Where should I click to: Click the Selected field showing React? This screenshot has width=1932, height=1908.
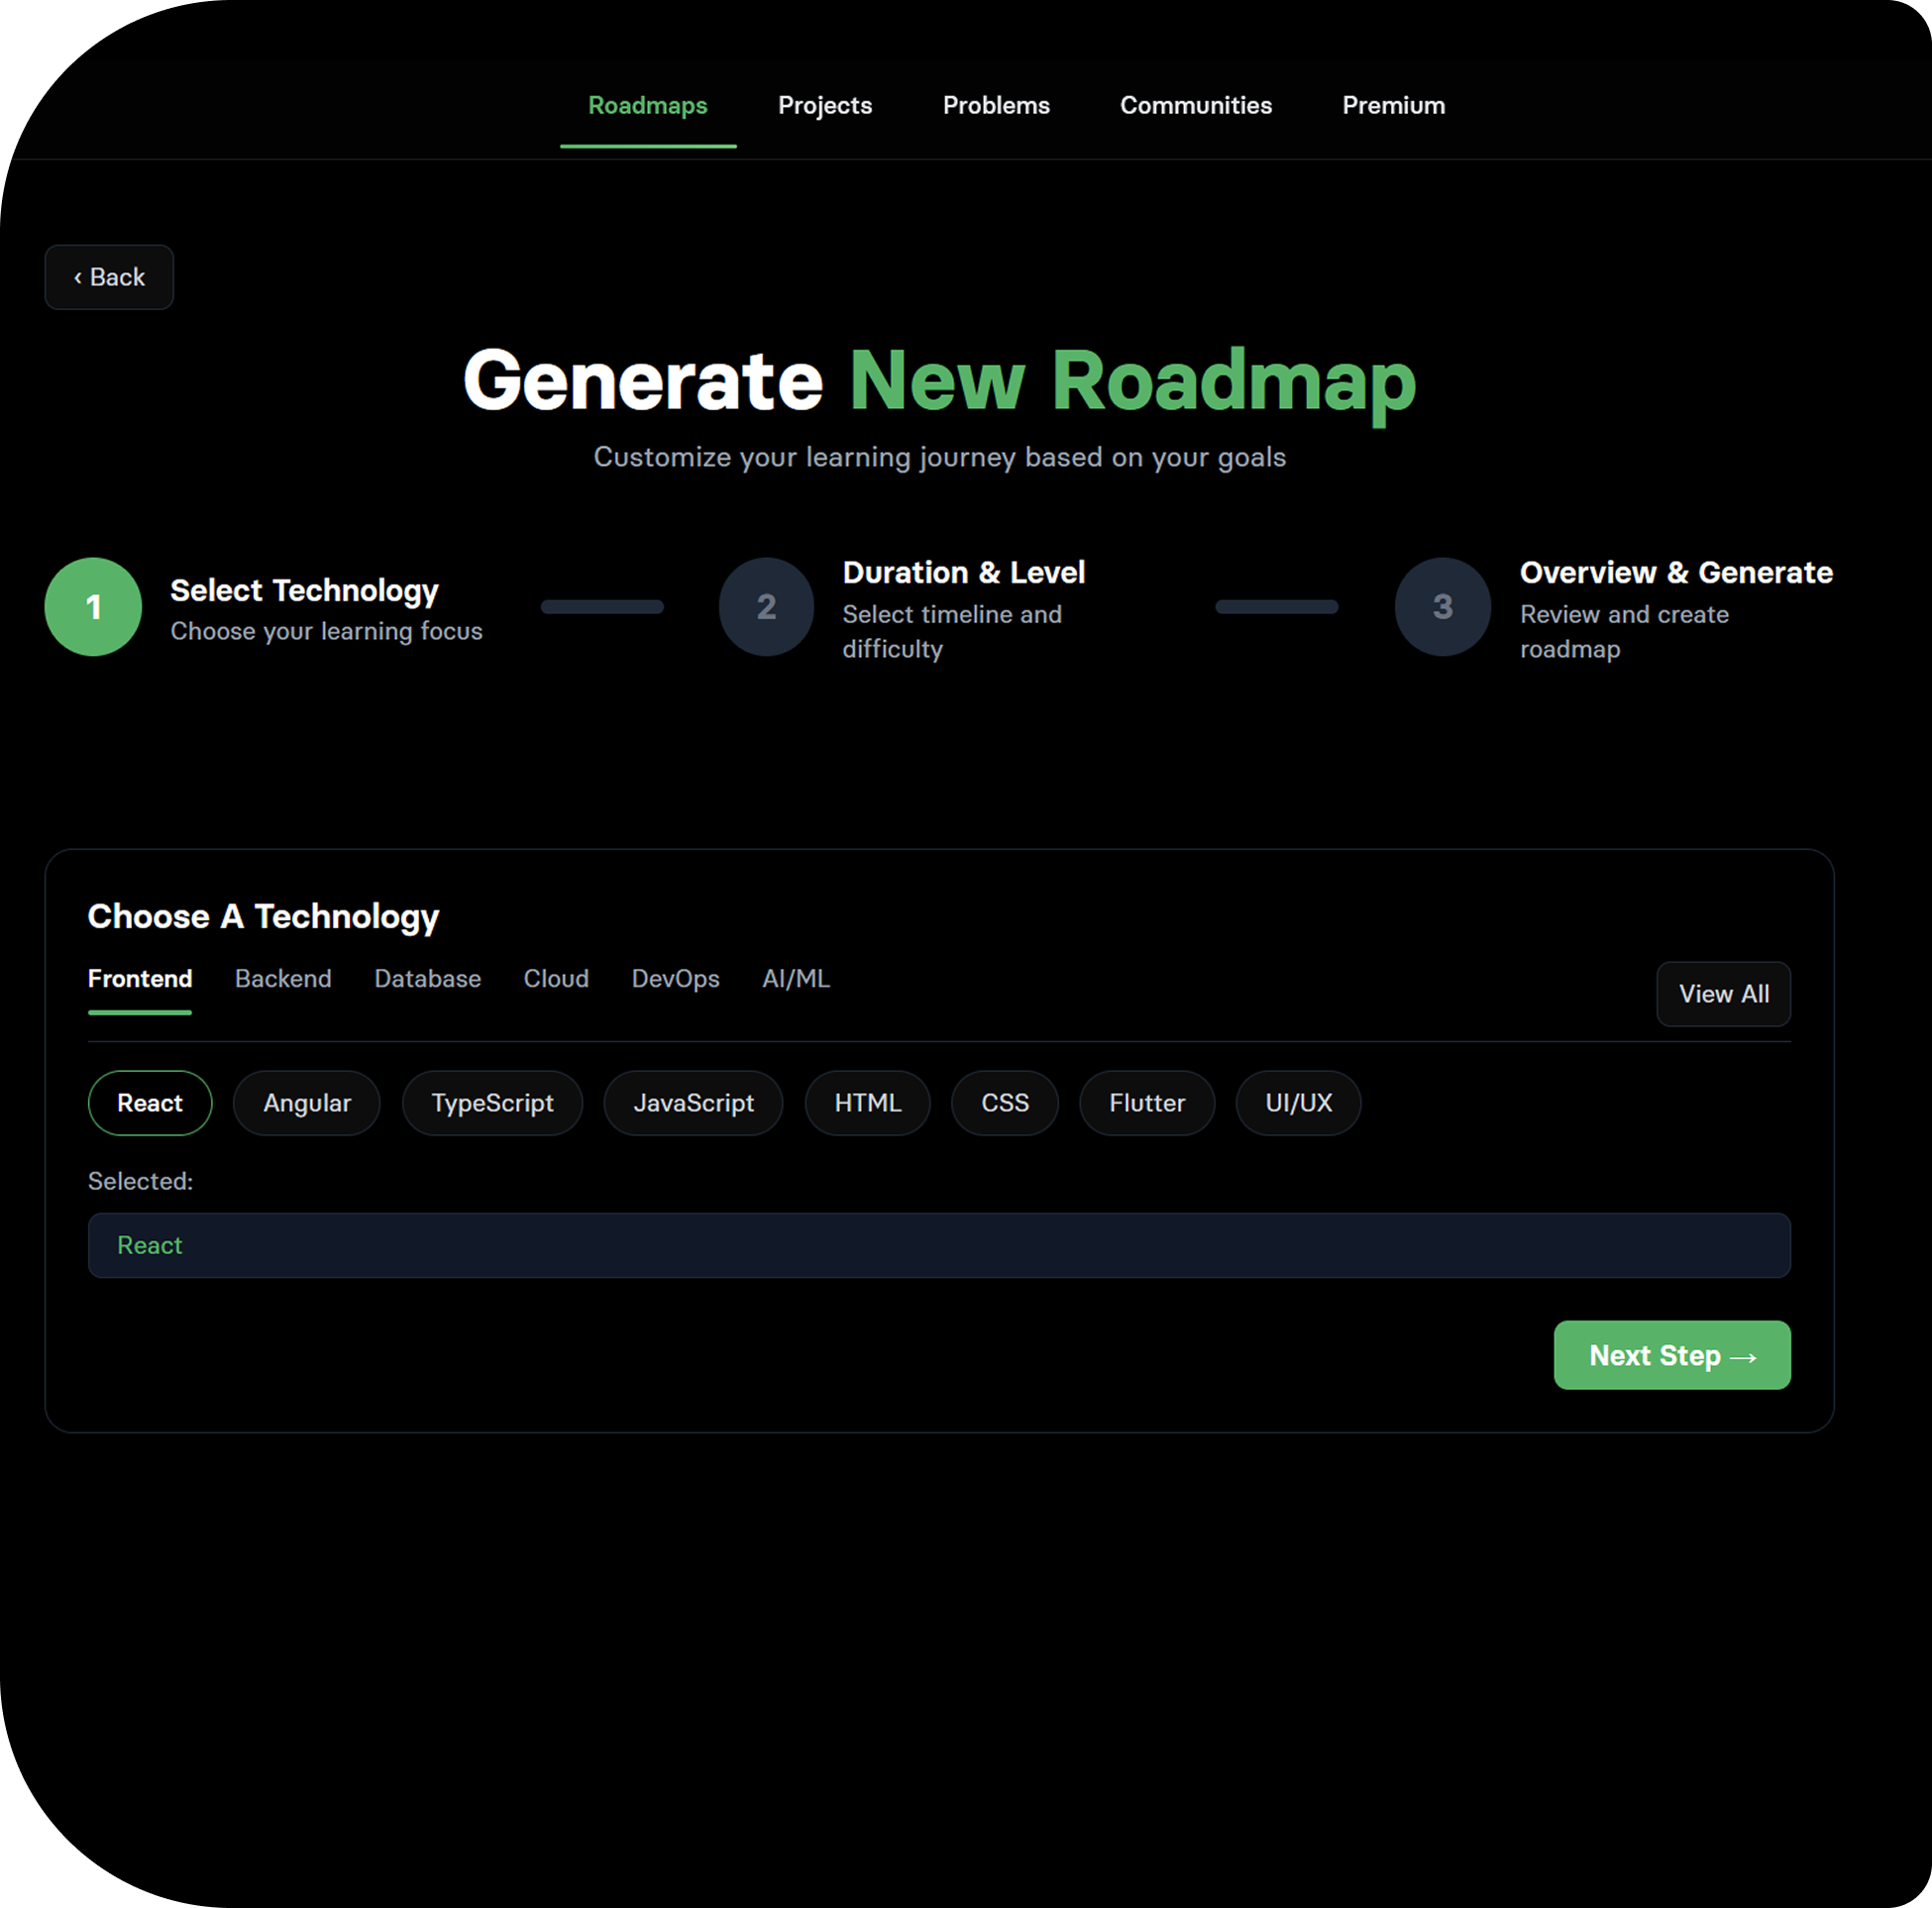pos(938,1244)
